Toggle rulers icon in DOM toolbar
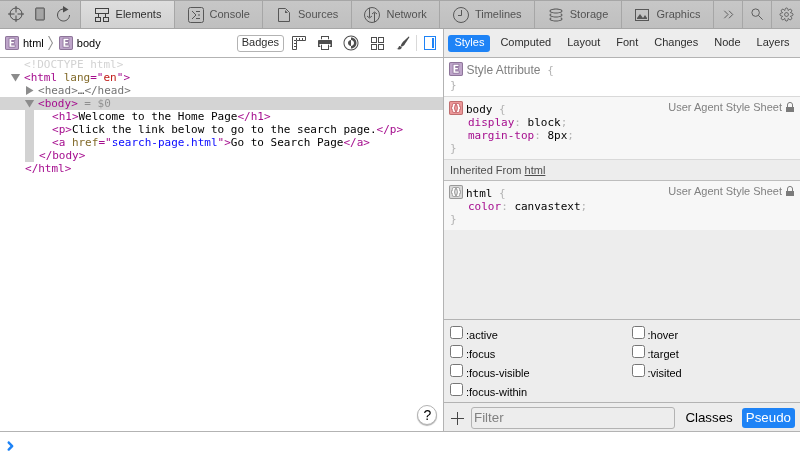The height and width of the screenshot is (461, 800). tap(299, 43)
